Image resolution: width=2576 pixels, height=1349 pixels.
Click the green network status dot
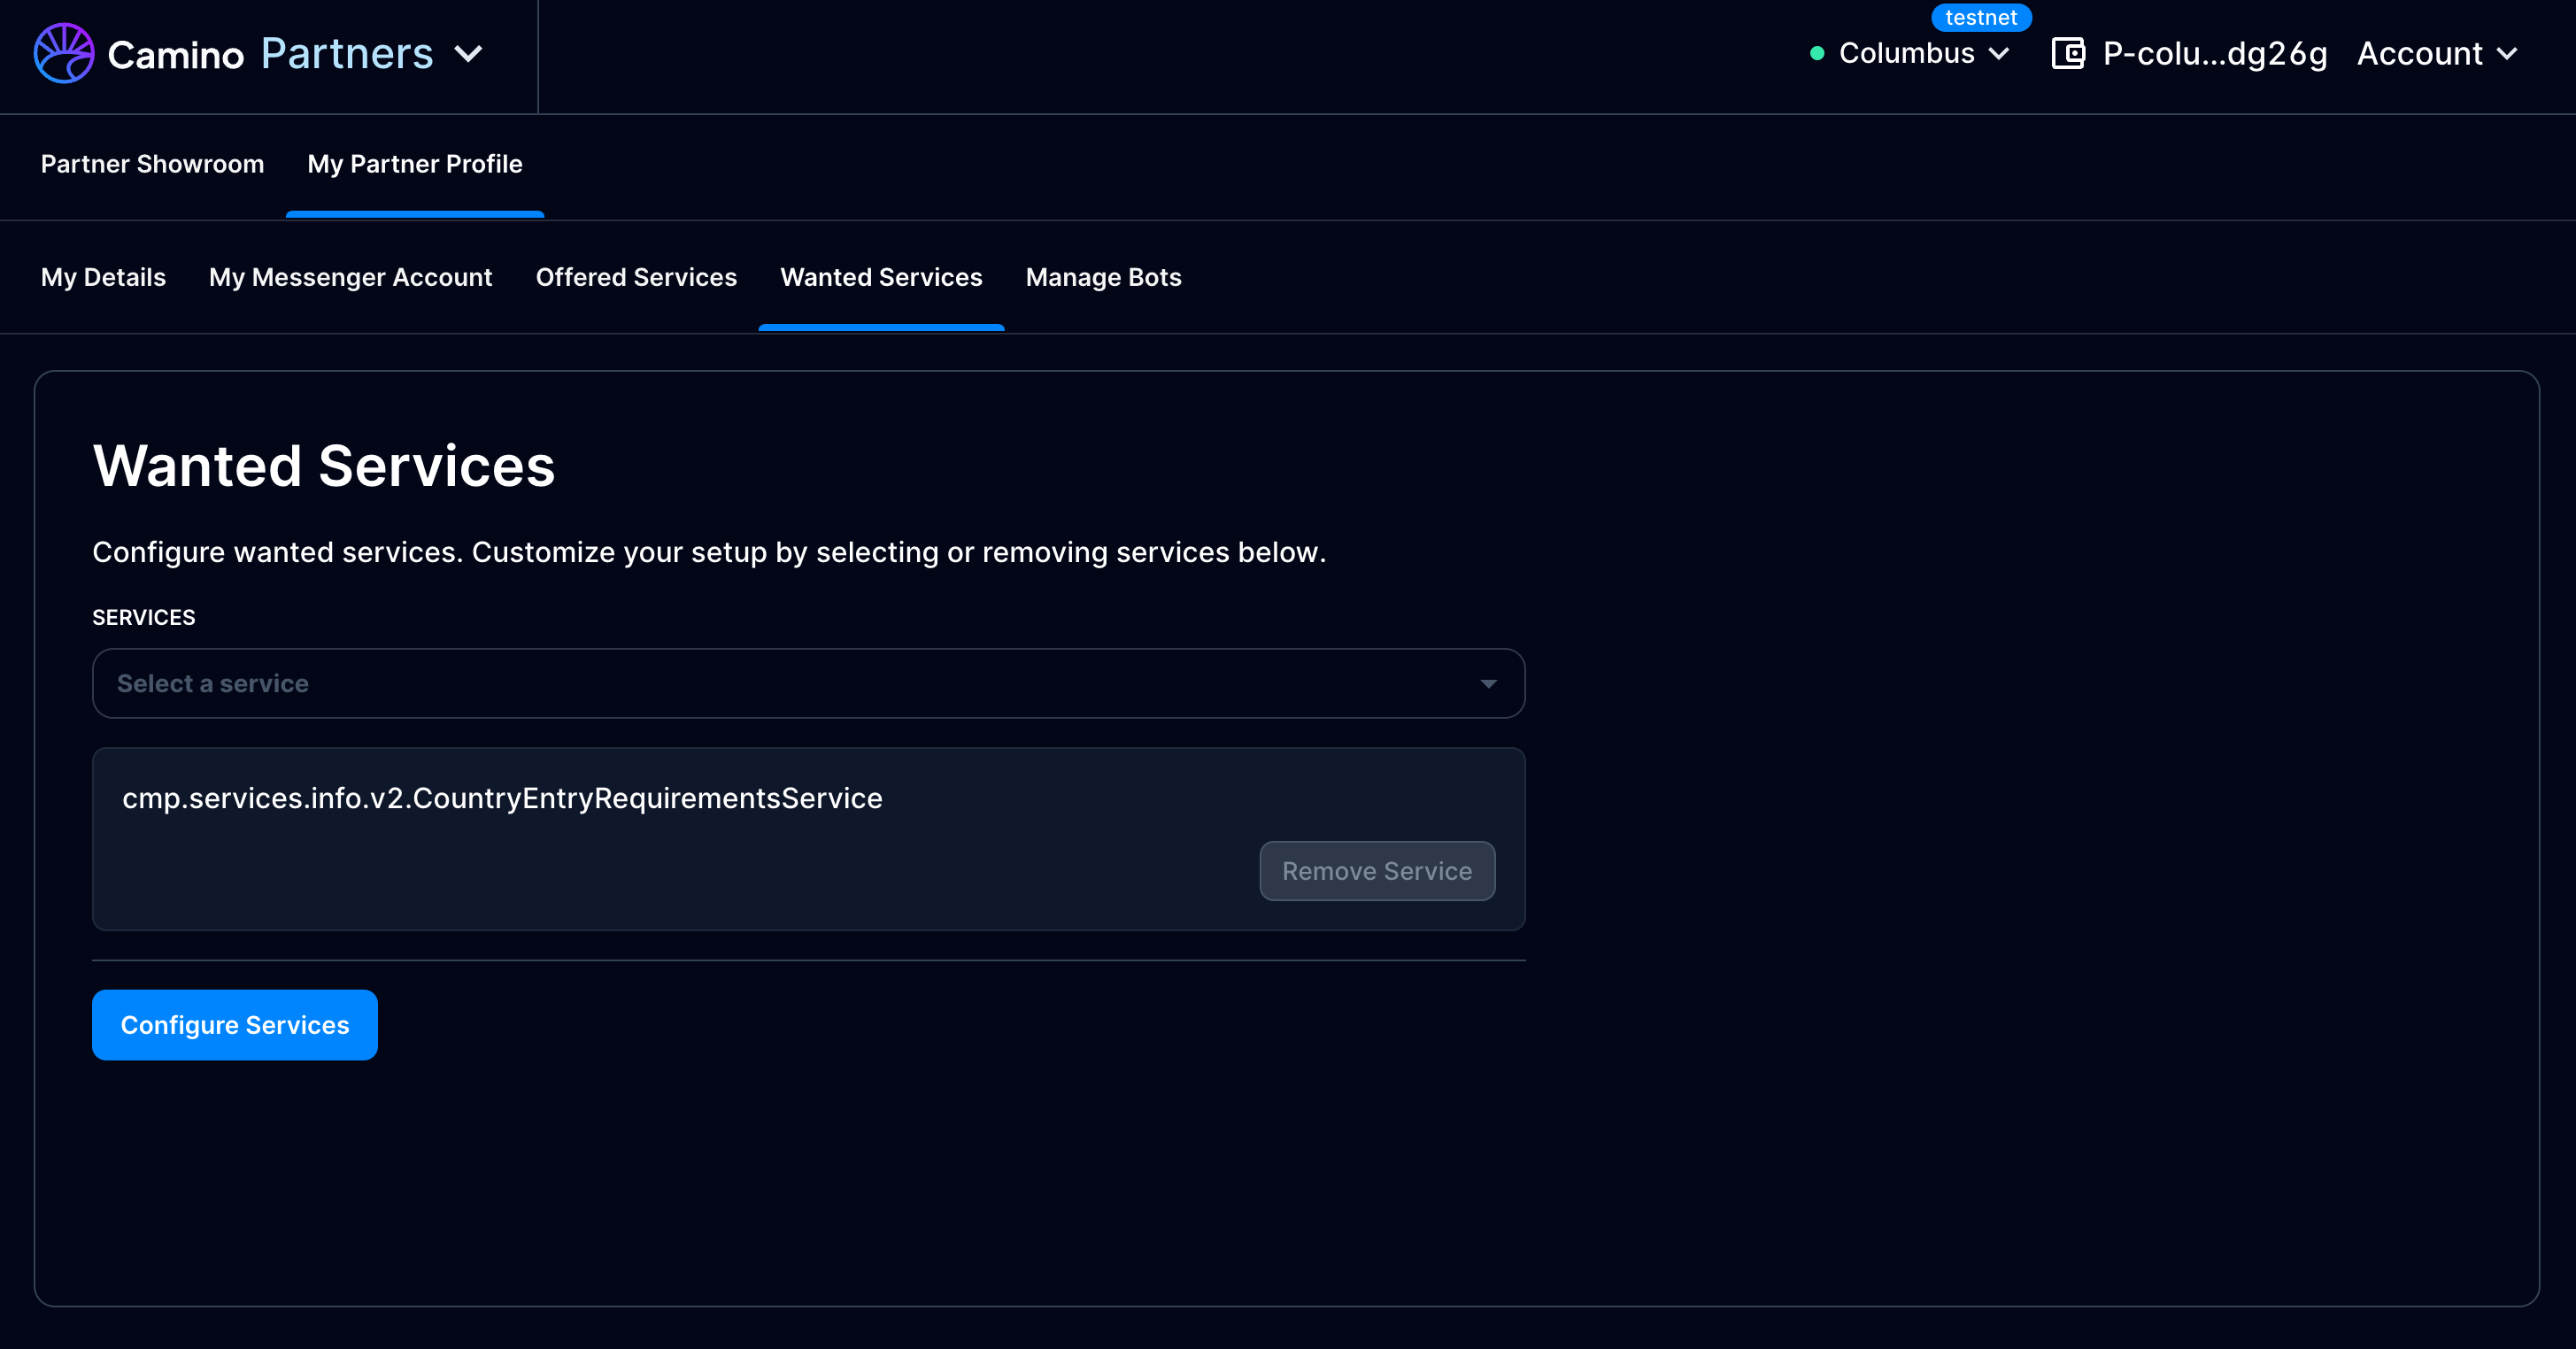click(1817, 53)
